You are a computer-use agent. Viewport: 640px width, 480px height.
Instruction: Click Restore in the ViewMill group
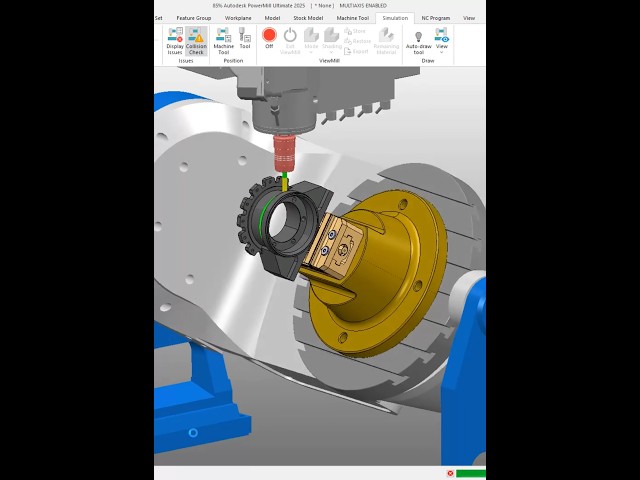click(357, 41)
